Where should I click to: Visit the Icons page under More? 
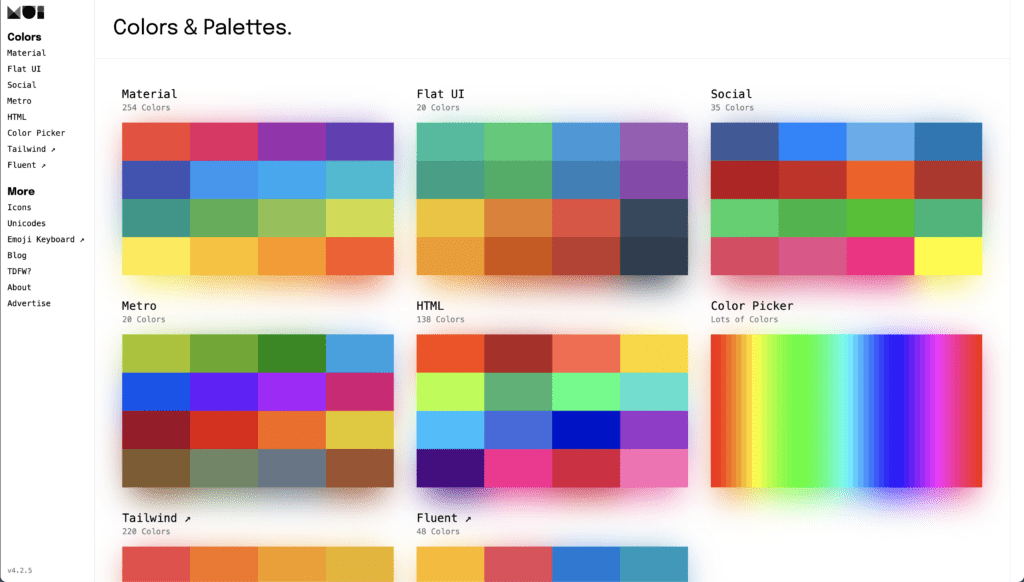[18, 207]
